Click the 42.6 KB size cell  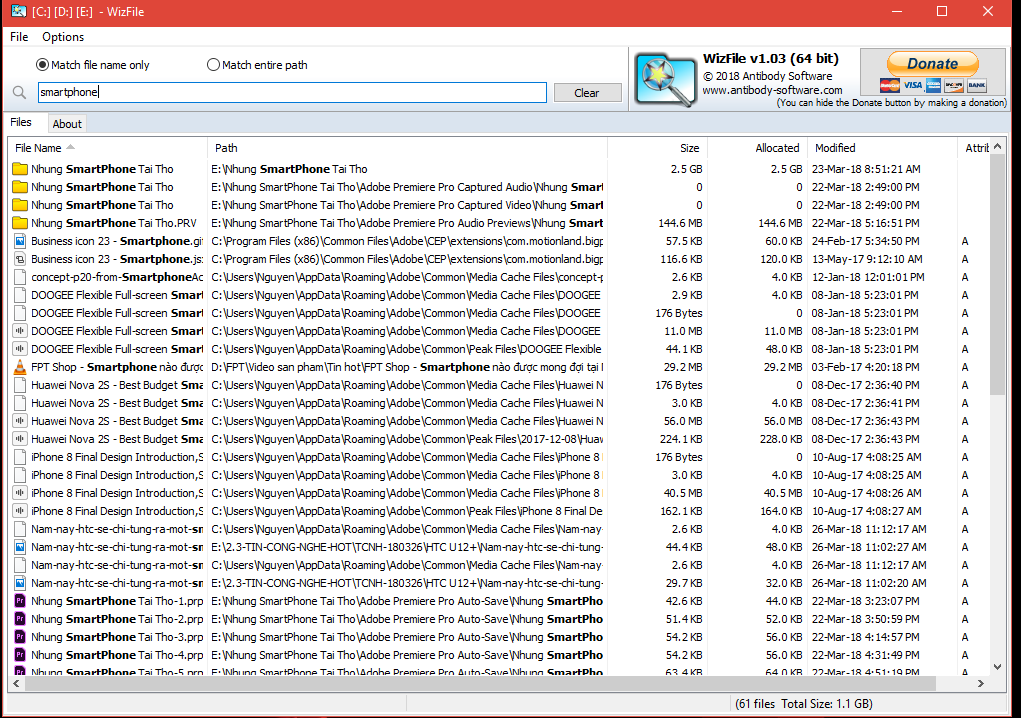click(684, 601)
